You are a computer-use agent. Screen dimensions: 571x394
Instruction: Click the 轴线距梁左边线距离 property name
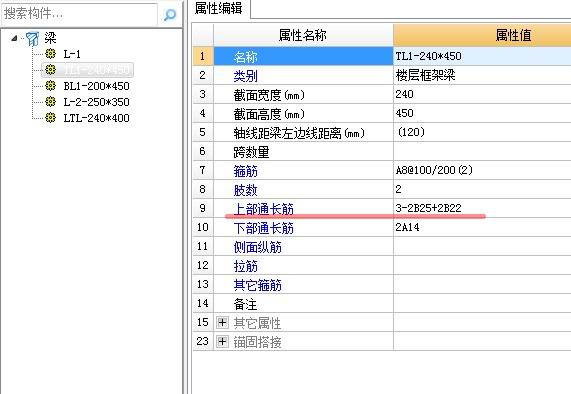coord(299,133)
